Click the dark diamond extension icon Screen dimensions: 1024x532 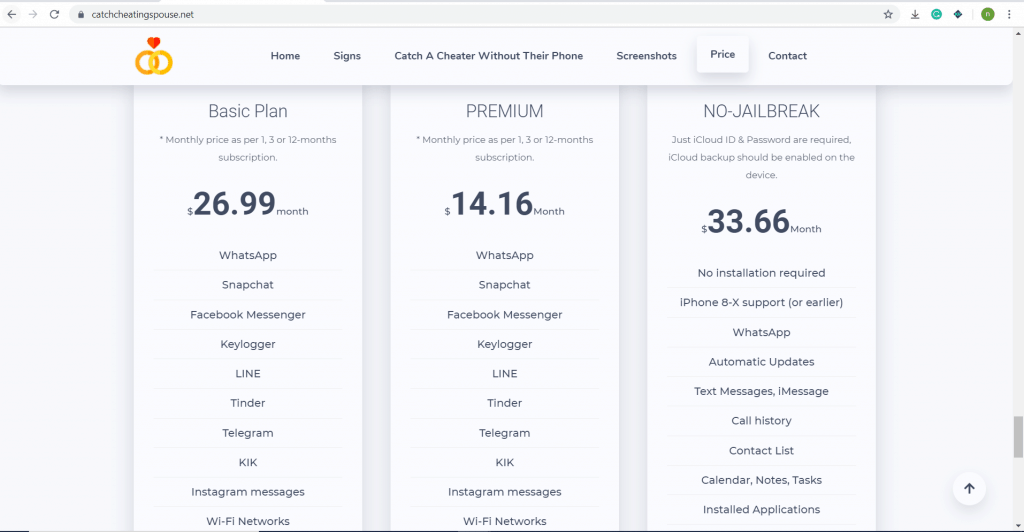point(958,14)
